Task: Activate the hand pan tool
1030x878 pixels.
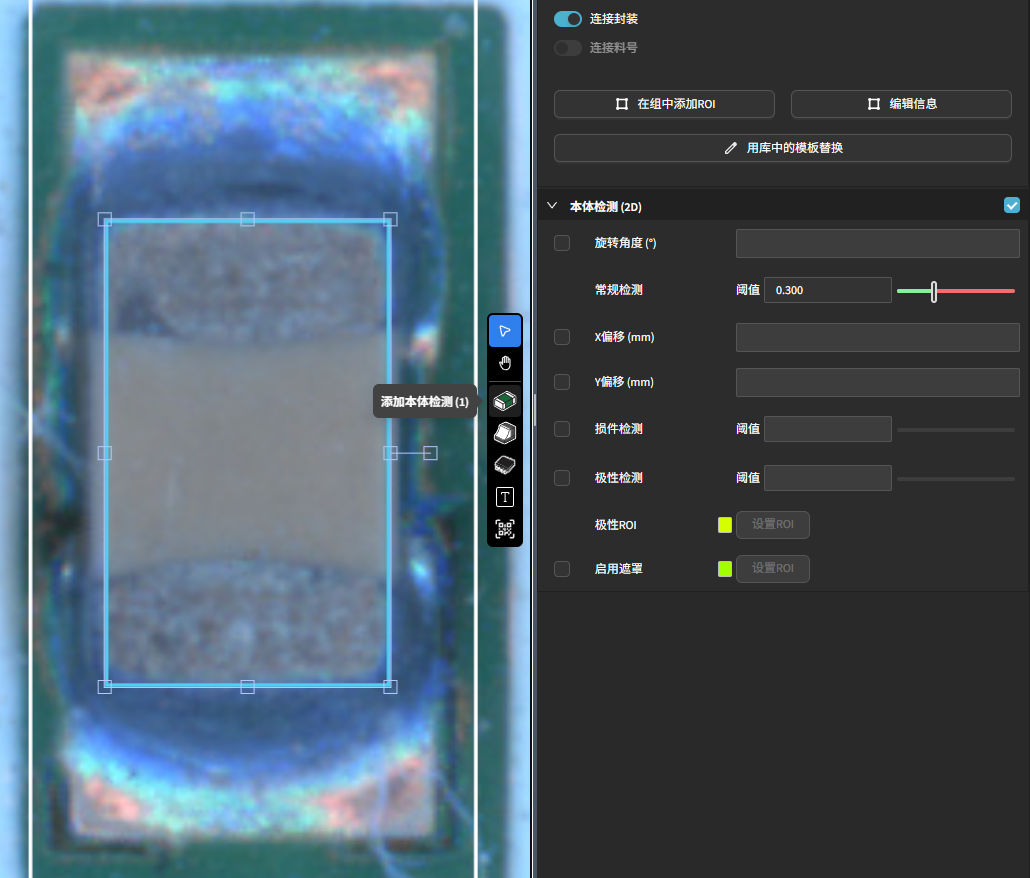Action: 505,363
